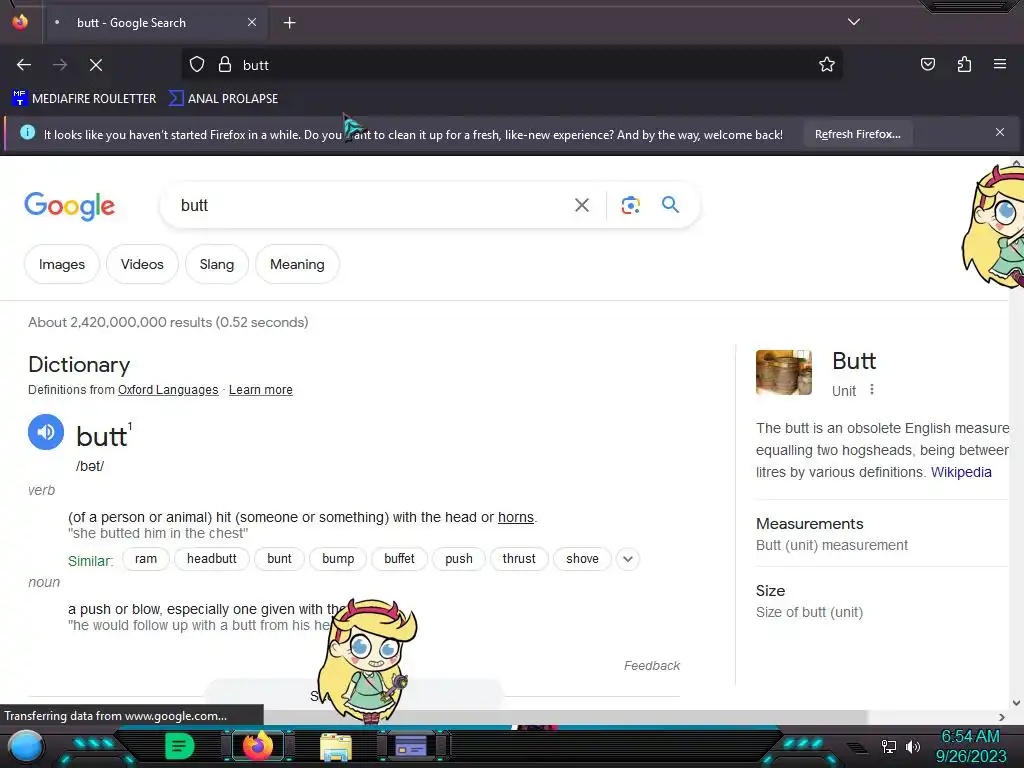
Task: Open the Extensions puzzle icon
Action: click(964, 65)
